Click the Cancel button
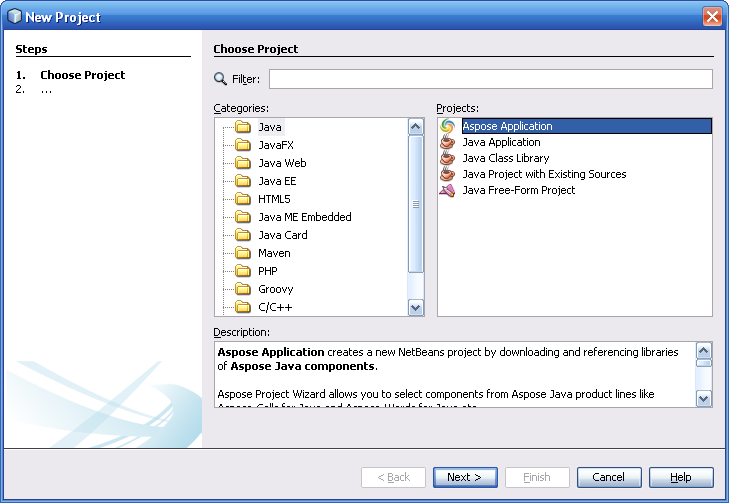The image size is (729, 503). click(x=609, y=477)
